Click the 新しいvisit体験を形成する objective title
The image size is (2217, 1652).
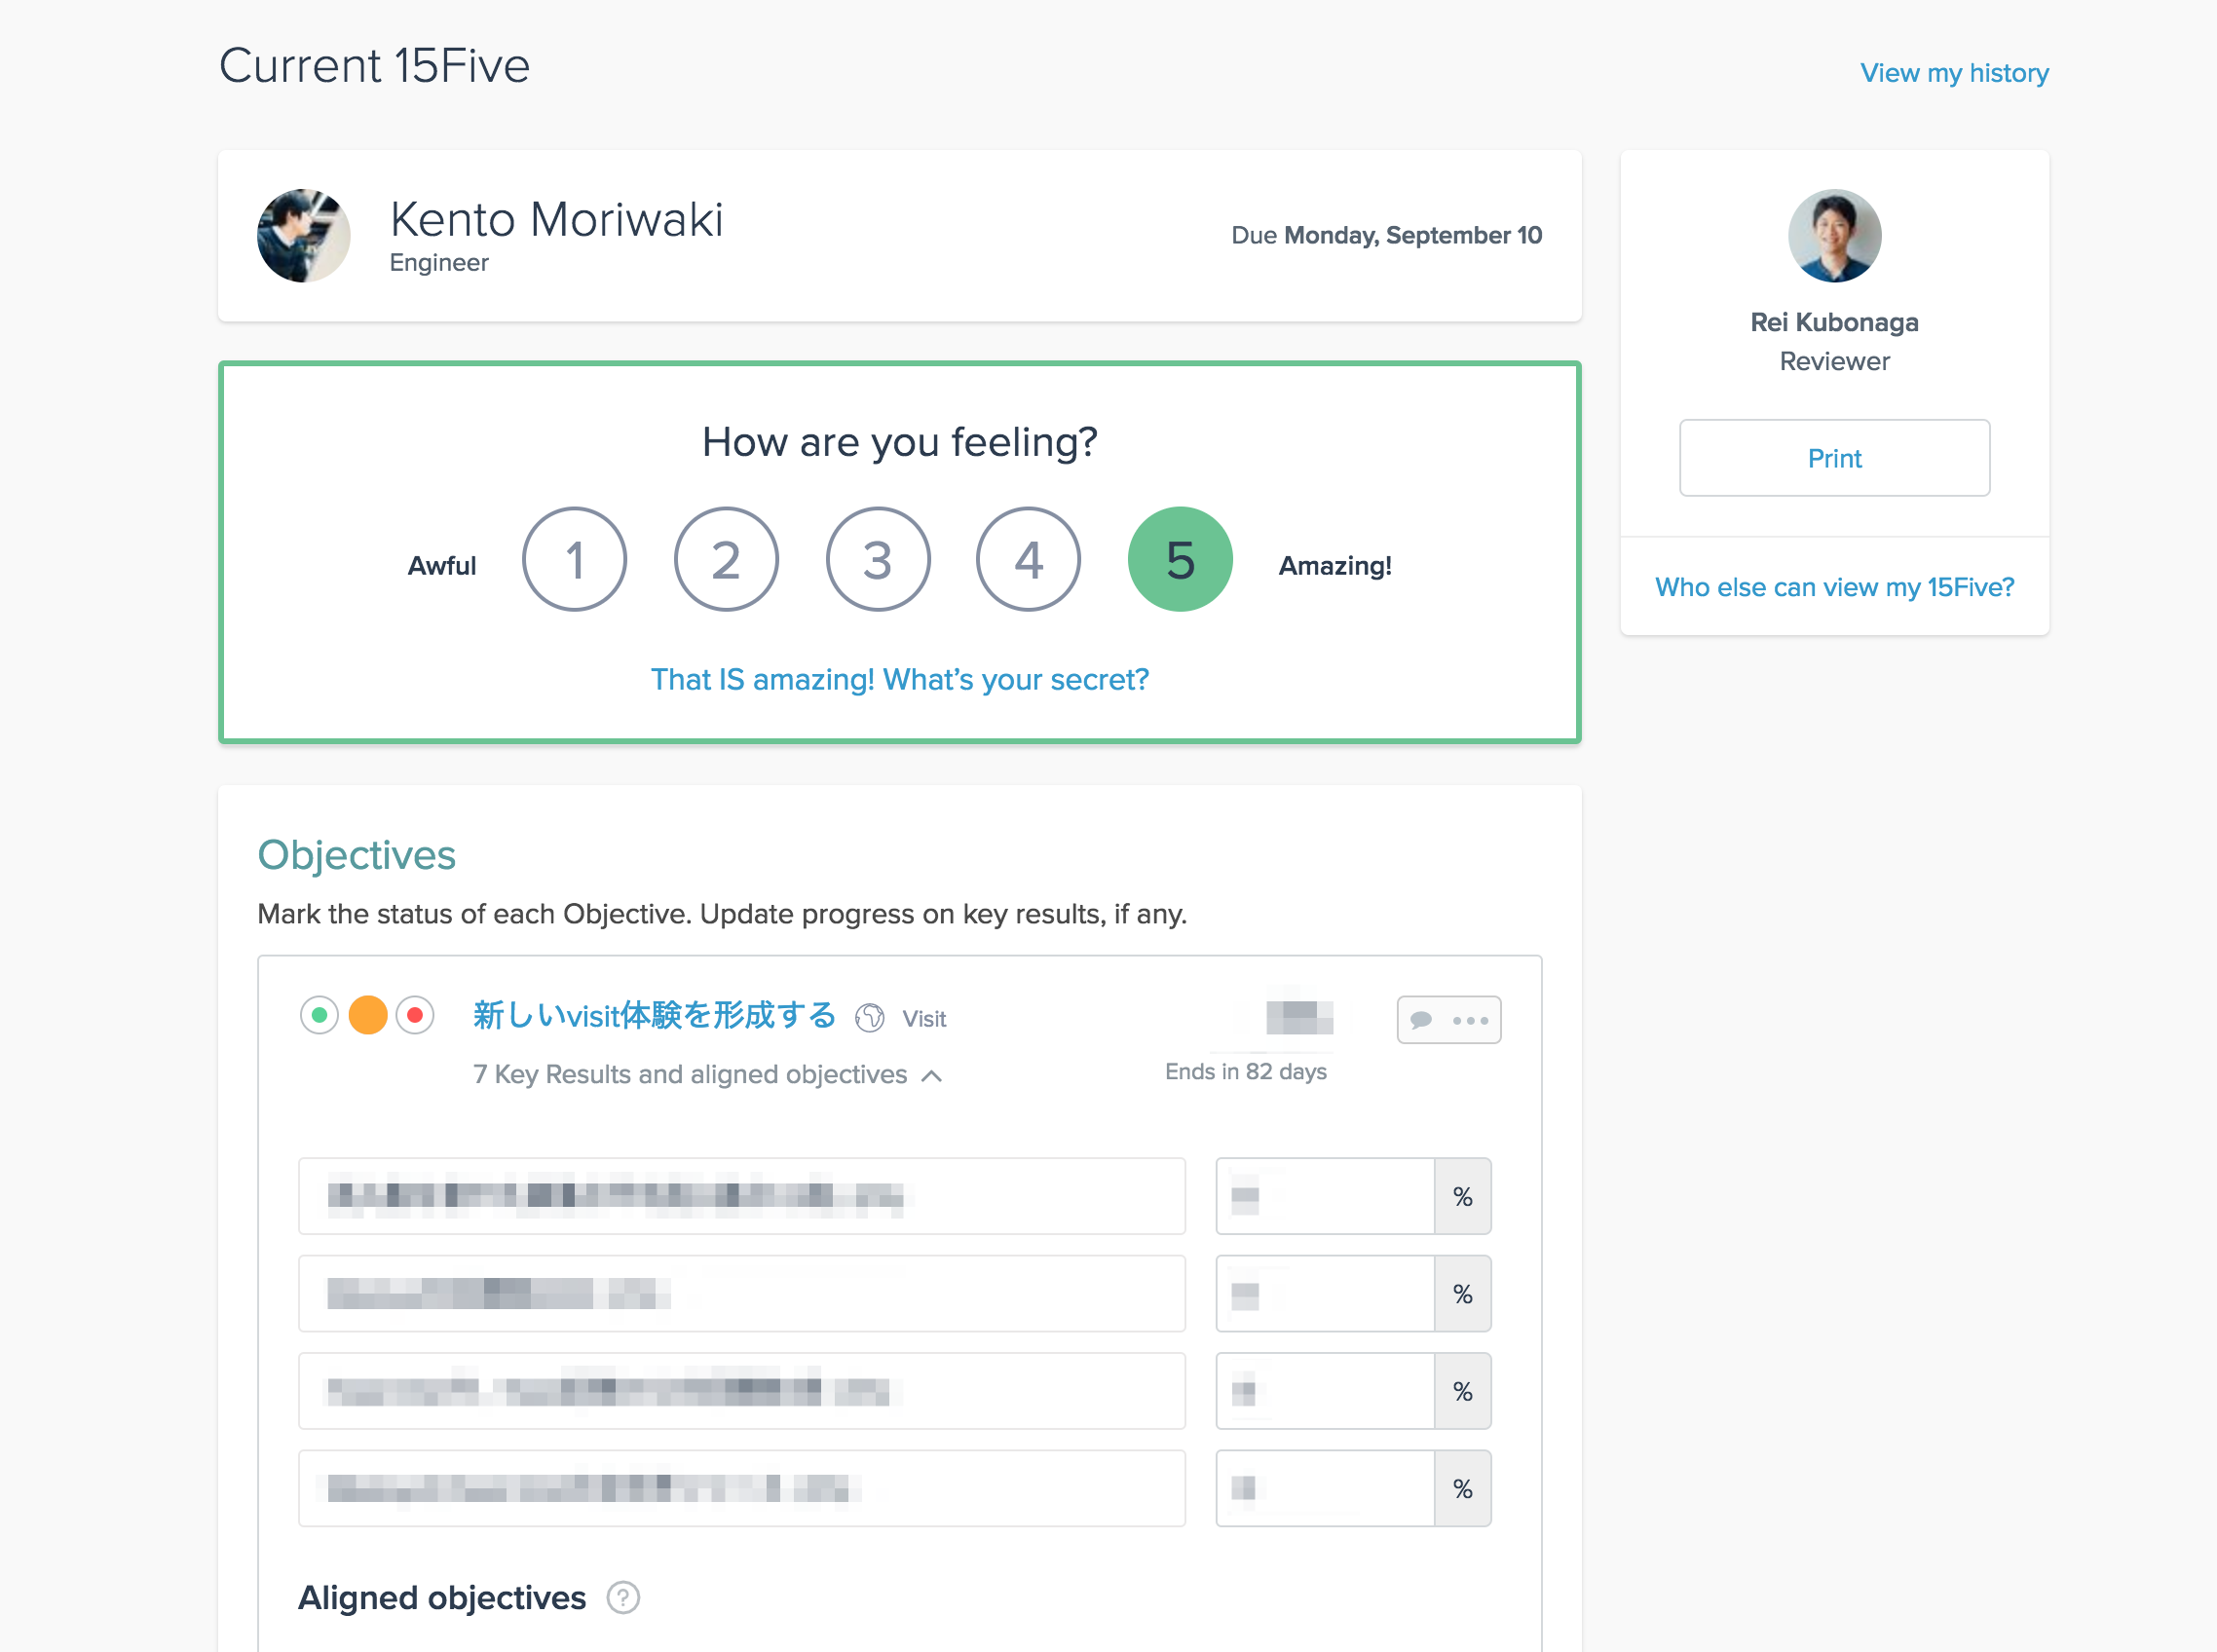click(x=654, y=1019)
